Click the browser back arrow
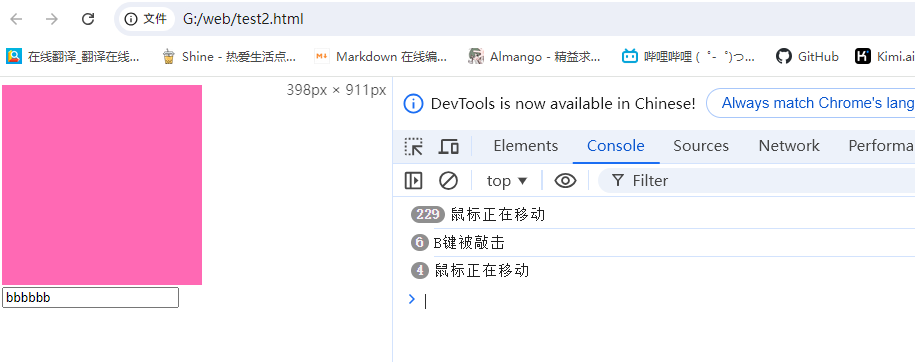915x362 pixels. click(16, 19)
